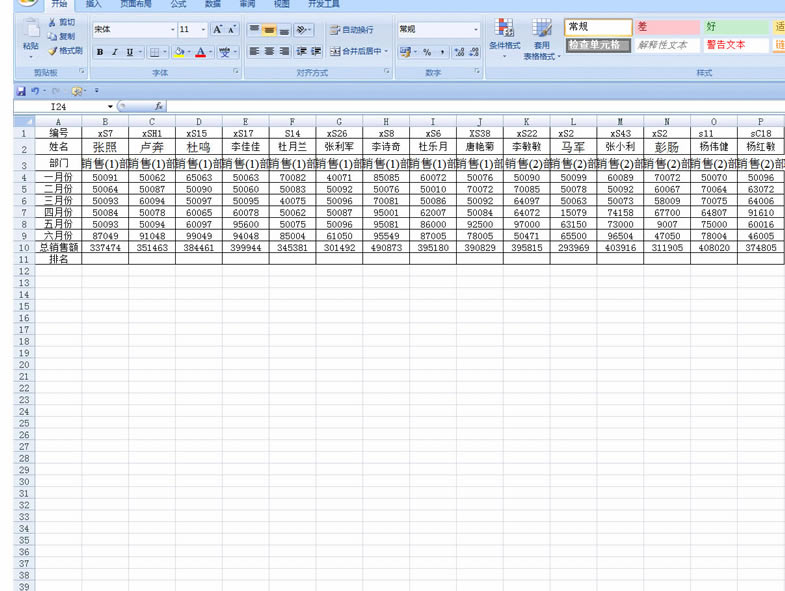This screenshot has width=785, height=591.
Task: Apply comma style number format
Action: (x=442, y=52)
